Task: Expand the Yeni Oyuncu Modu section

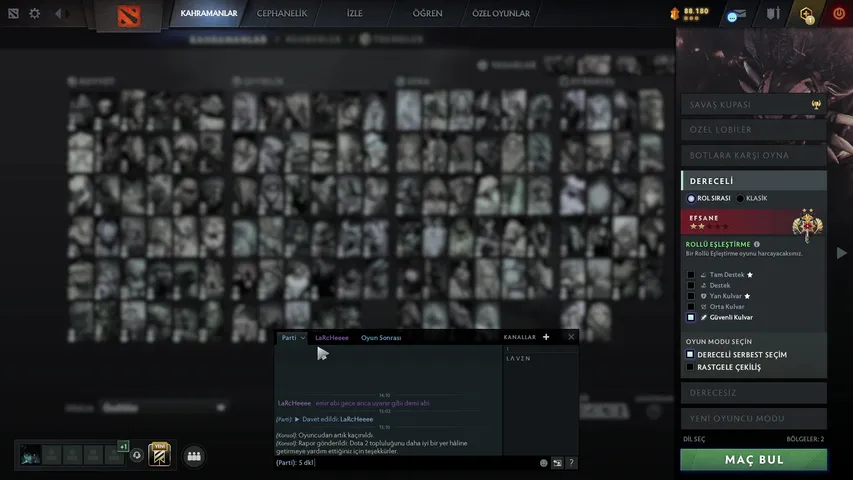Action: click(753, 419)
